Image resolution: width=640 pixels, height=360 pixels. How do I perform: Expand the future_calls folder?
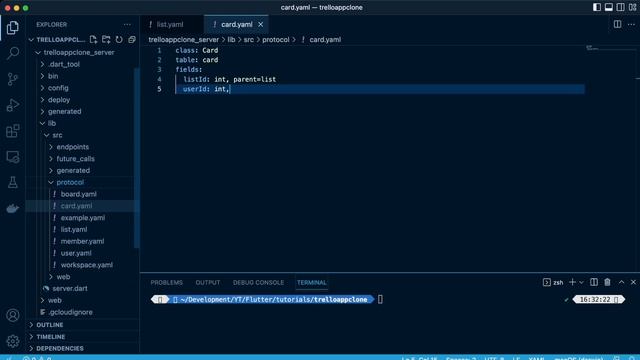pyautogui.click(x=76, y=159)
